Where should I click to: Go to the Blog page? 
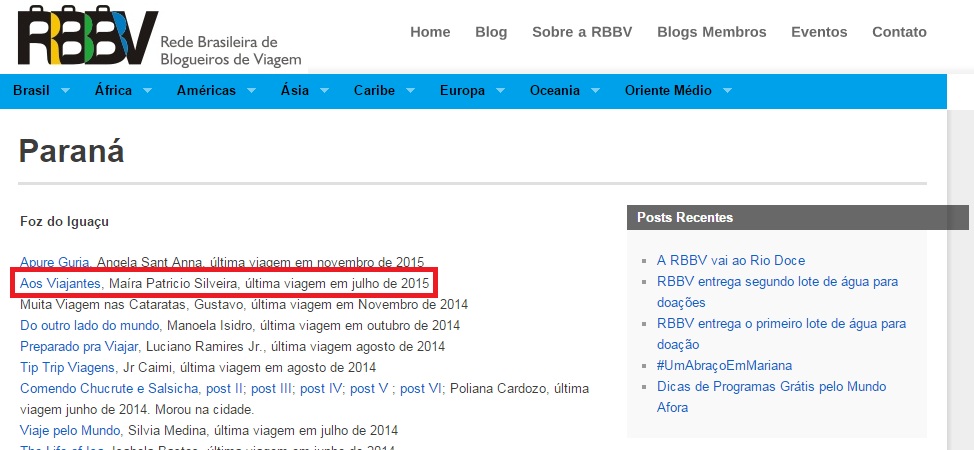[491, 32]
